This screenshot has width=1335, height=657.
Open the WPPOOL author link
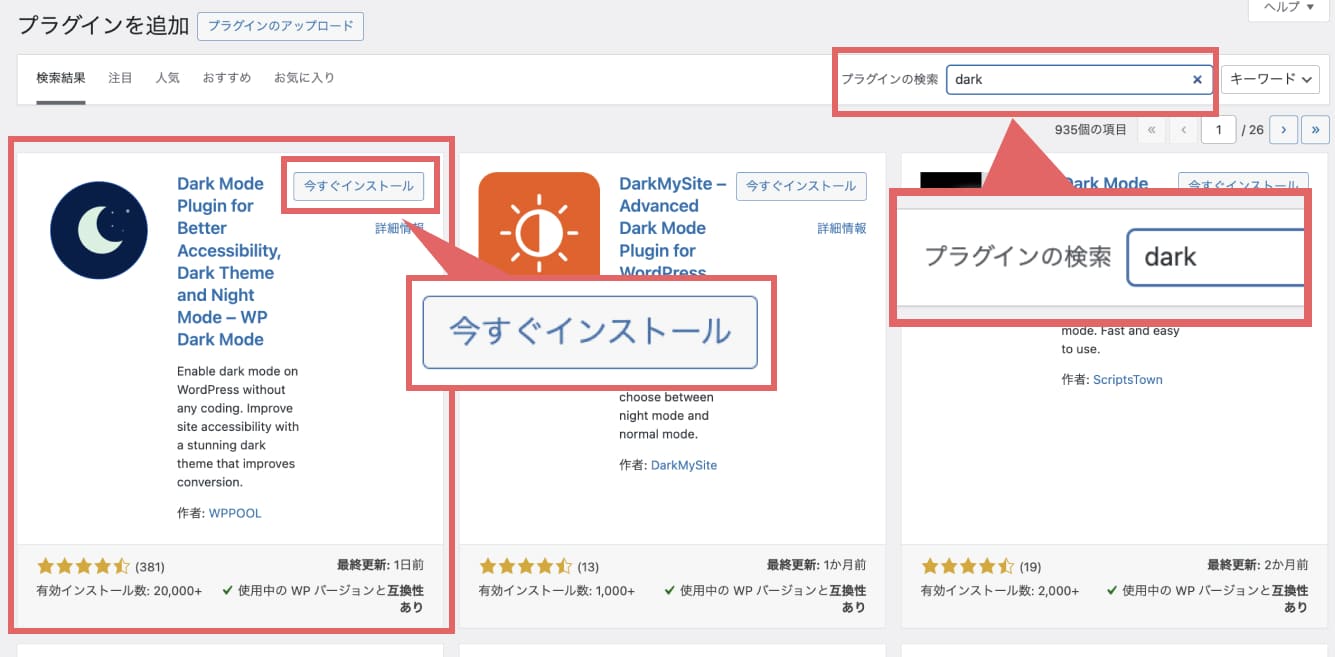235,513
